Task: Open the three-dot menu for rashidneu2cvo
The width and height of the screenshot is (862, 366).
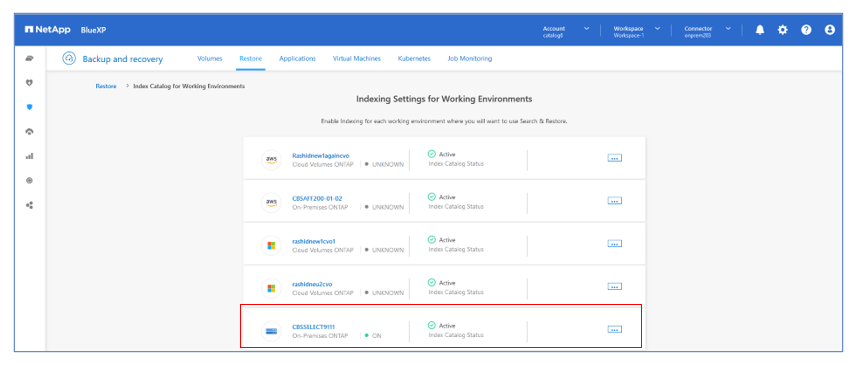Action: pos(615,286)
